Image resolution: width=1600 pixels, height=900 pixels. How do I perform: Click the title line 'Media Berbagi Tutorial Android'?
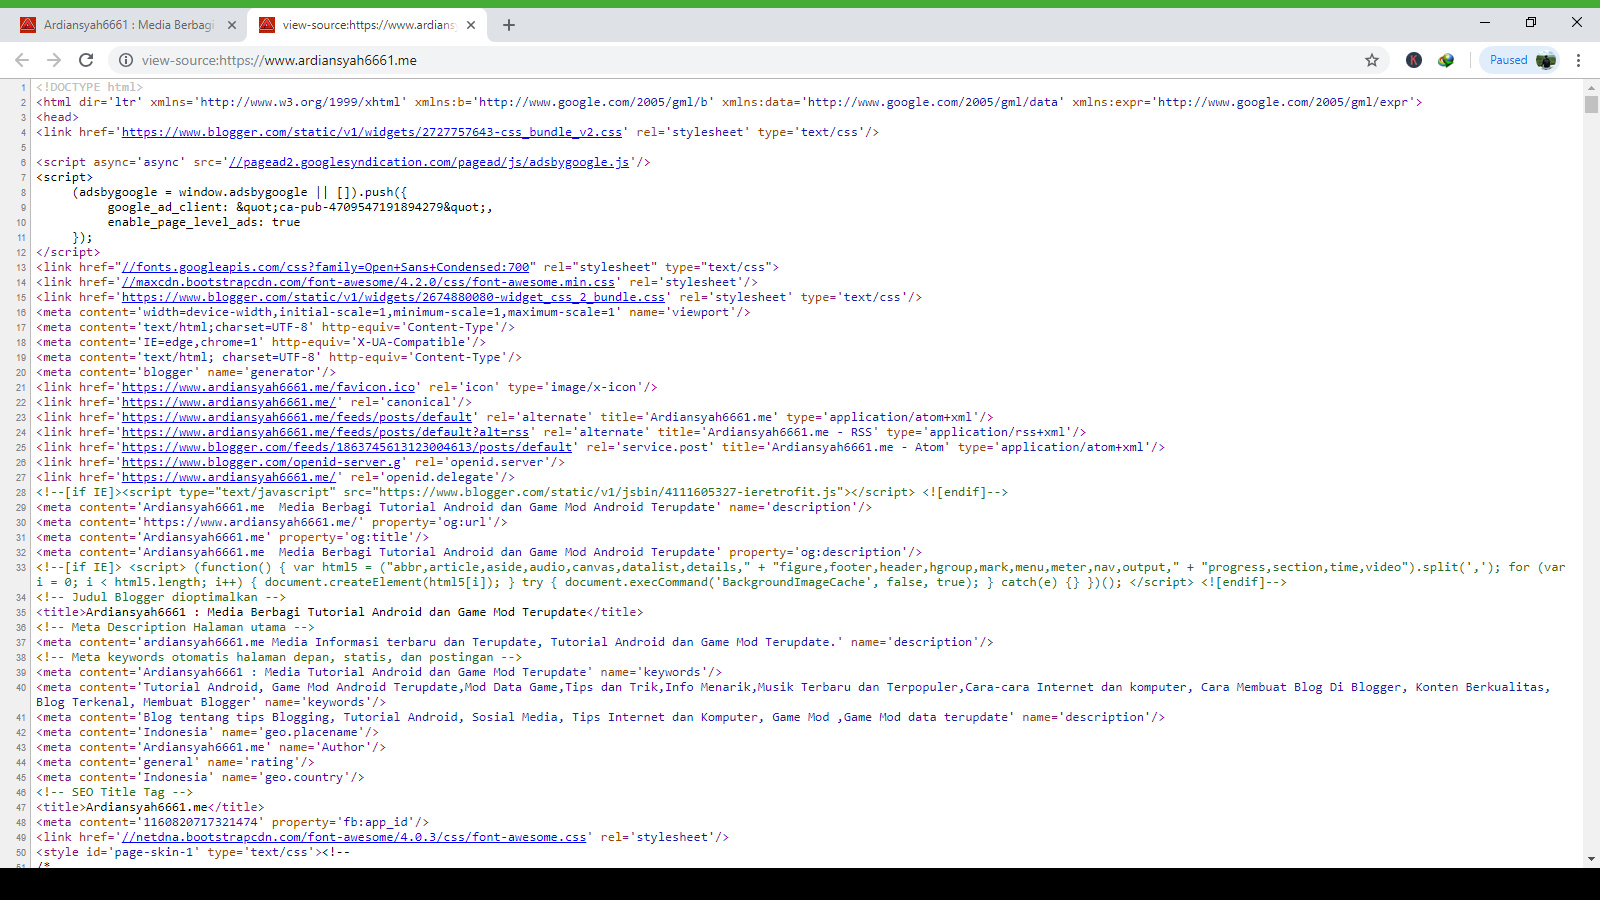pyautogui.click(x=340, y=612)
